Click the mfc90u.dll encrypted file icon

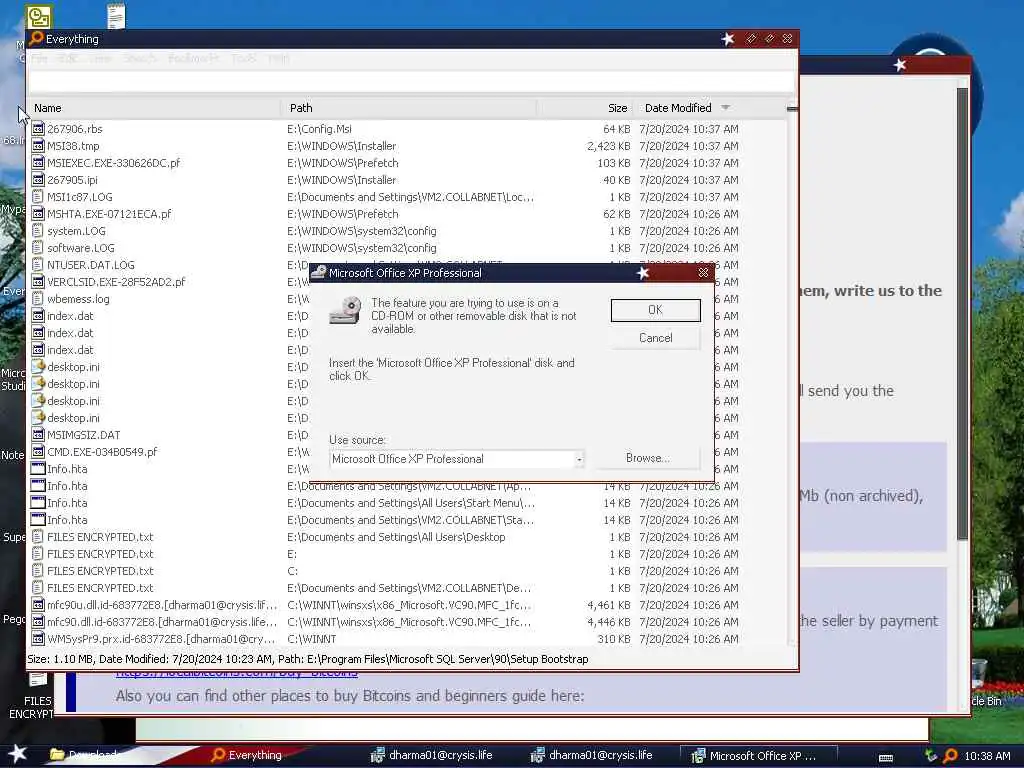pos(38,605)
